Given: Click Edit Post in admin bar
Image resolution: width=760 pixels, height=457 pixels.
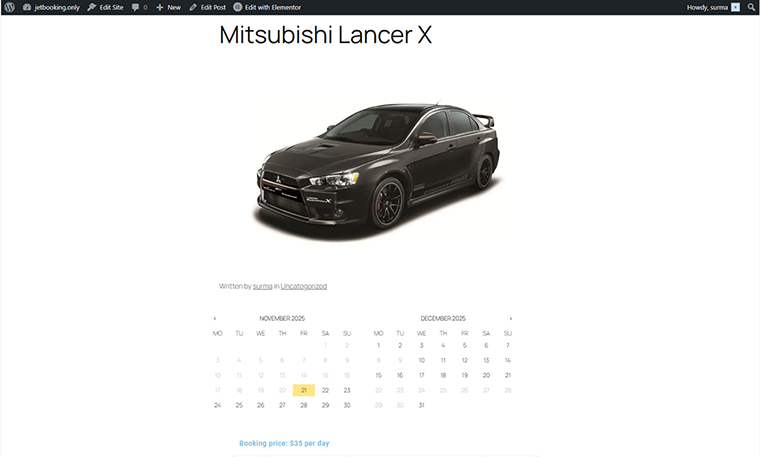Looking at the screenshot, I should (x=207, y=7).
